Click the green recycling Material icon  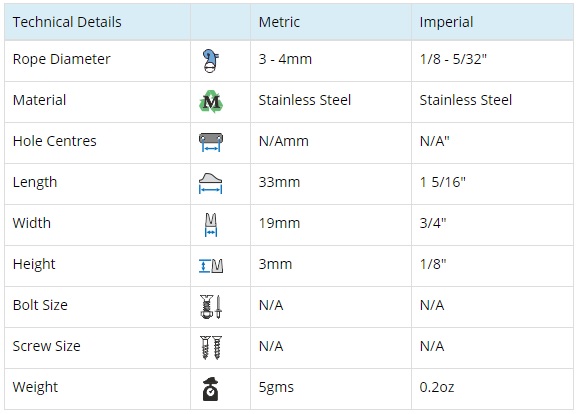[211, 101]
